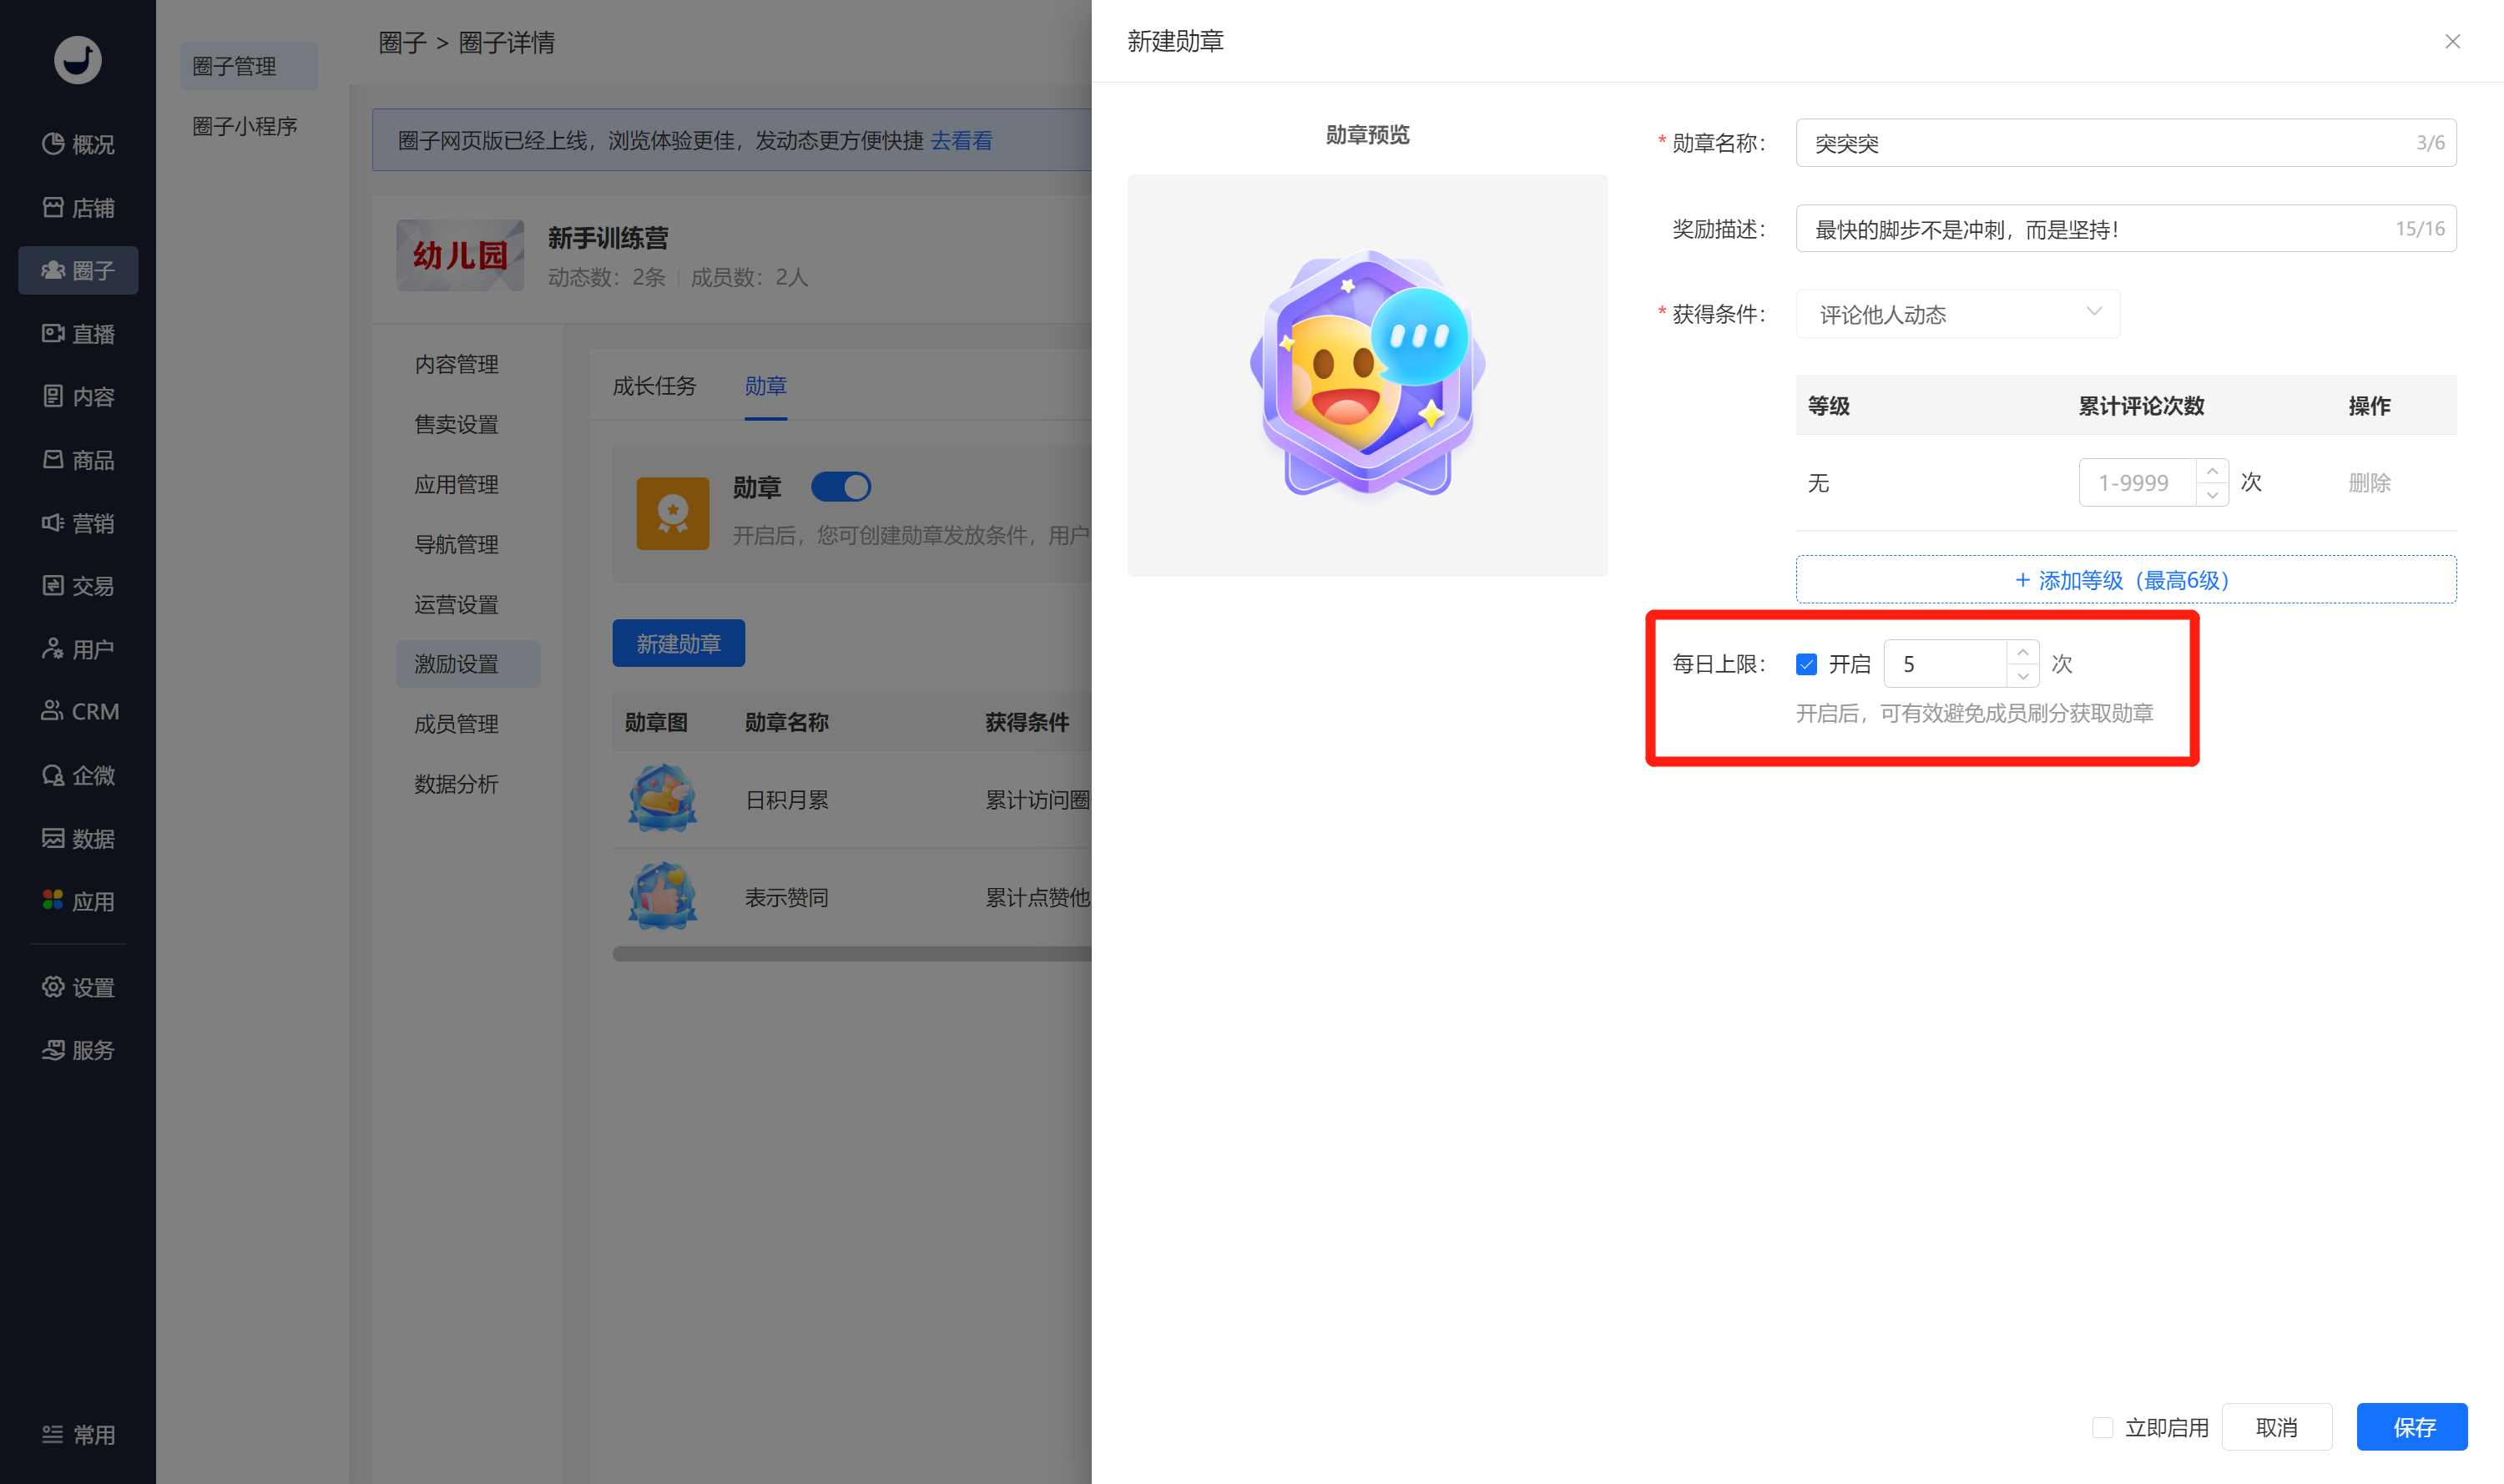Open the 企微 sidebar icon
2504x1484 pixels.
point(53,775)
